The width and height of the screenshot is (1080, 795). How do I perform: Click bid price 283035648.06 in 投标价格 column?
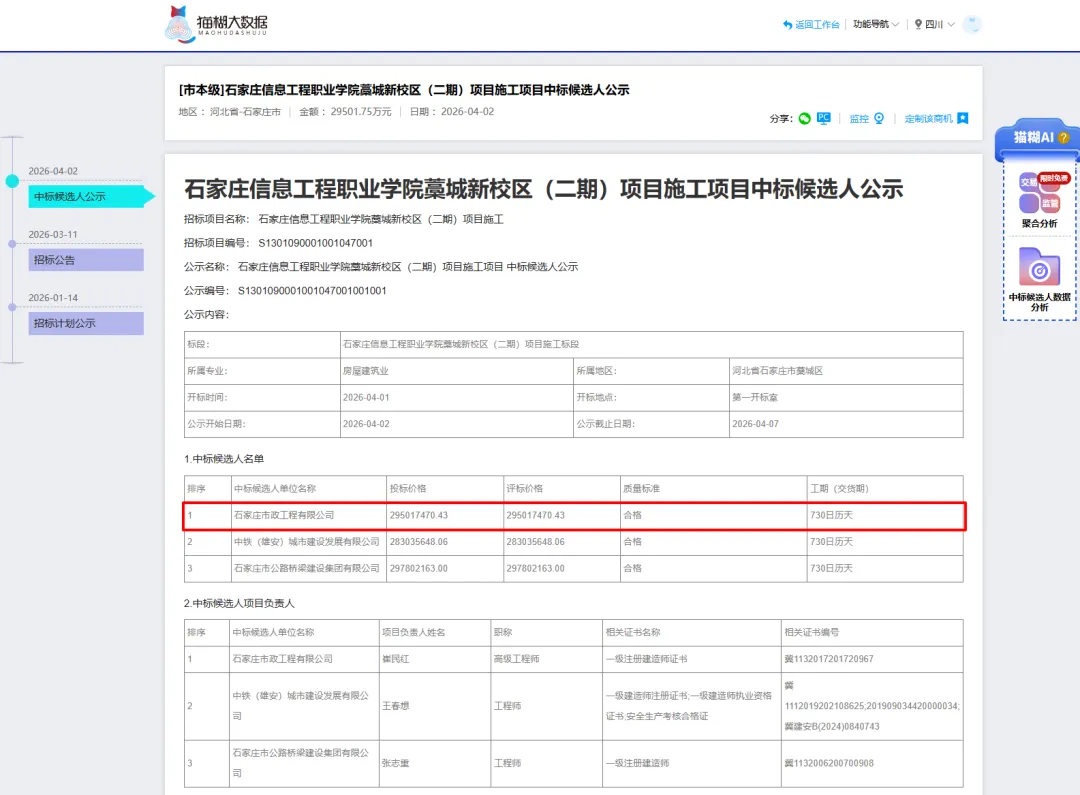pyautogui.click(x=419, y=542)
